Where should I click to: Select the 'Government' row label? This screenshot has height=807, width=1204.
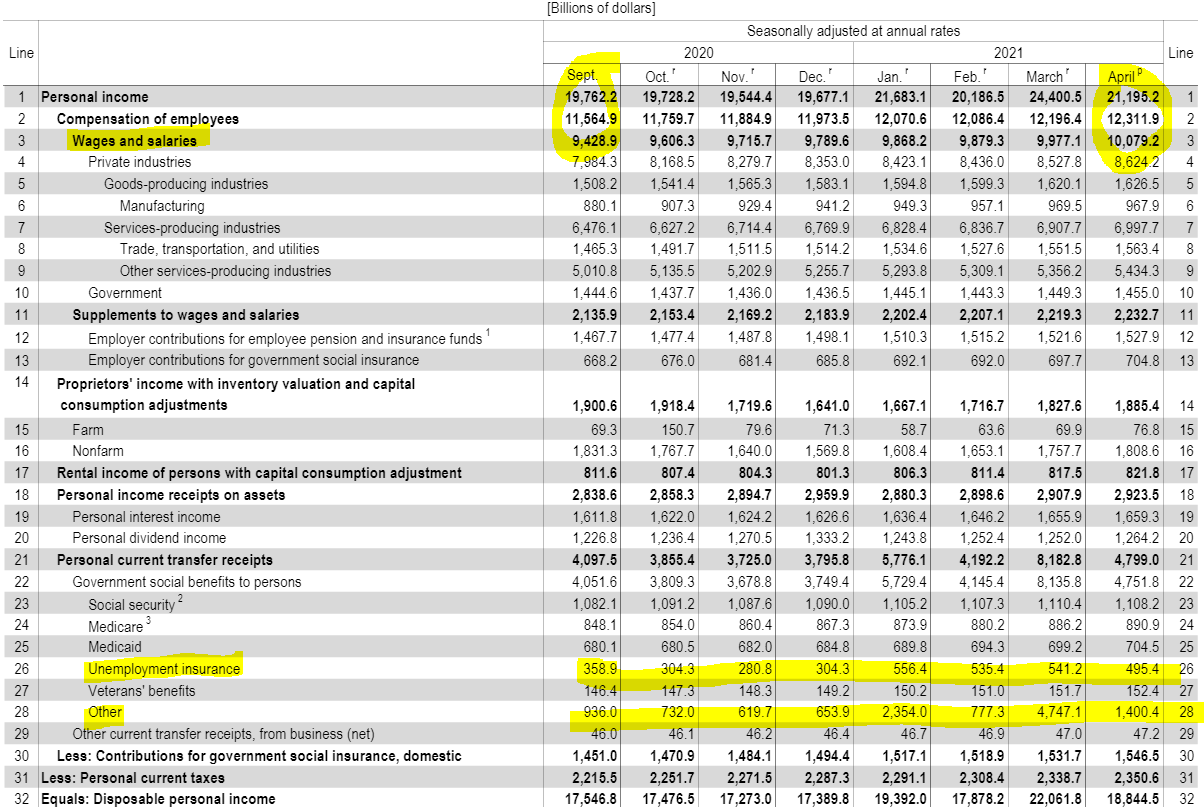coord(125,293)
